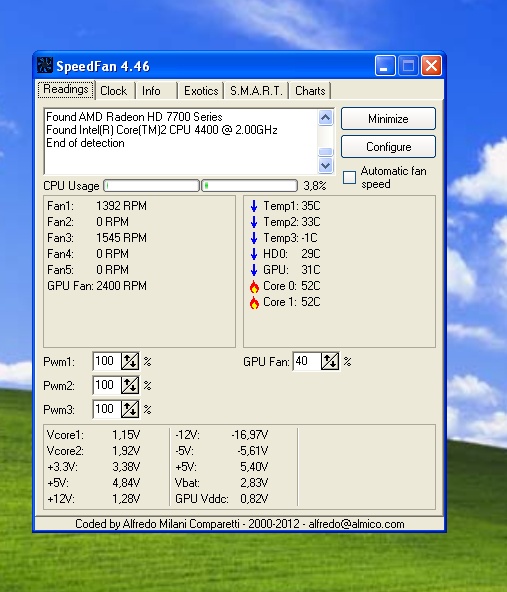Image resolution: width=507 pixels, height=592 pixels.
Task: Click the +12V 1,28V reading
Action: [x=93, y=499]
